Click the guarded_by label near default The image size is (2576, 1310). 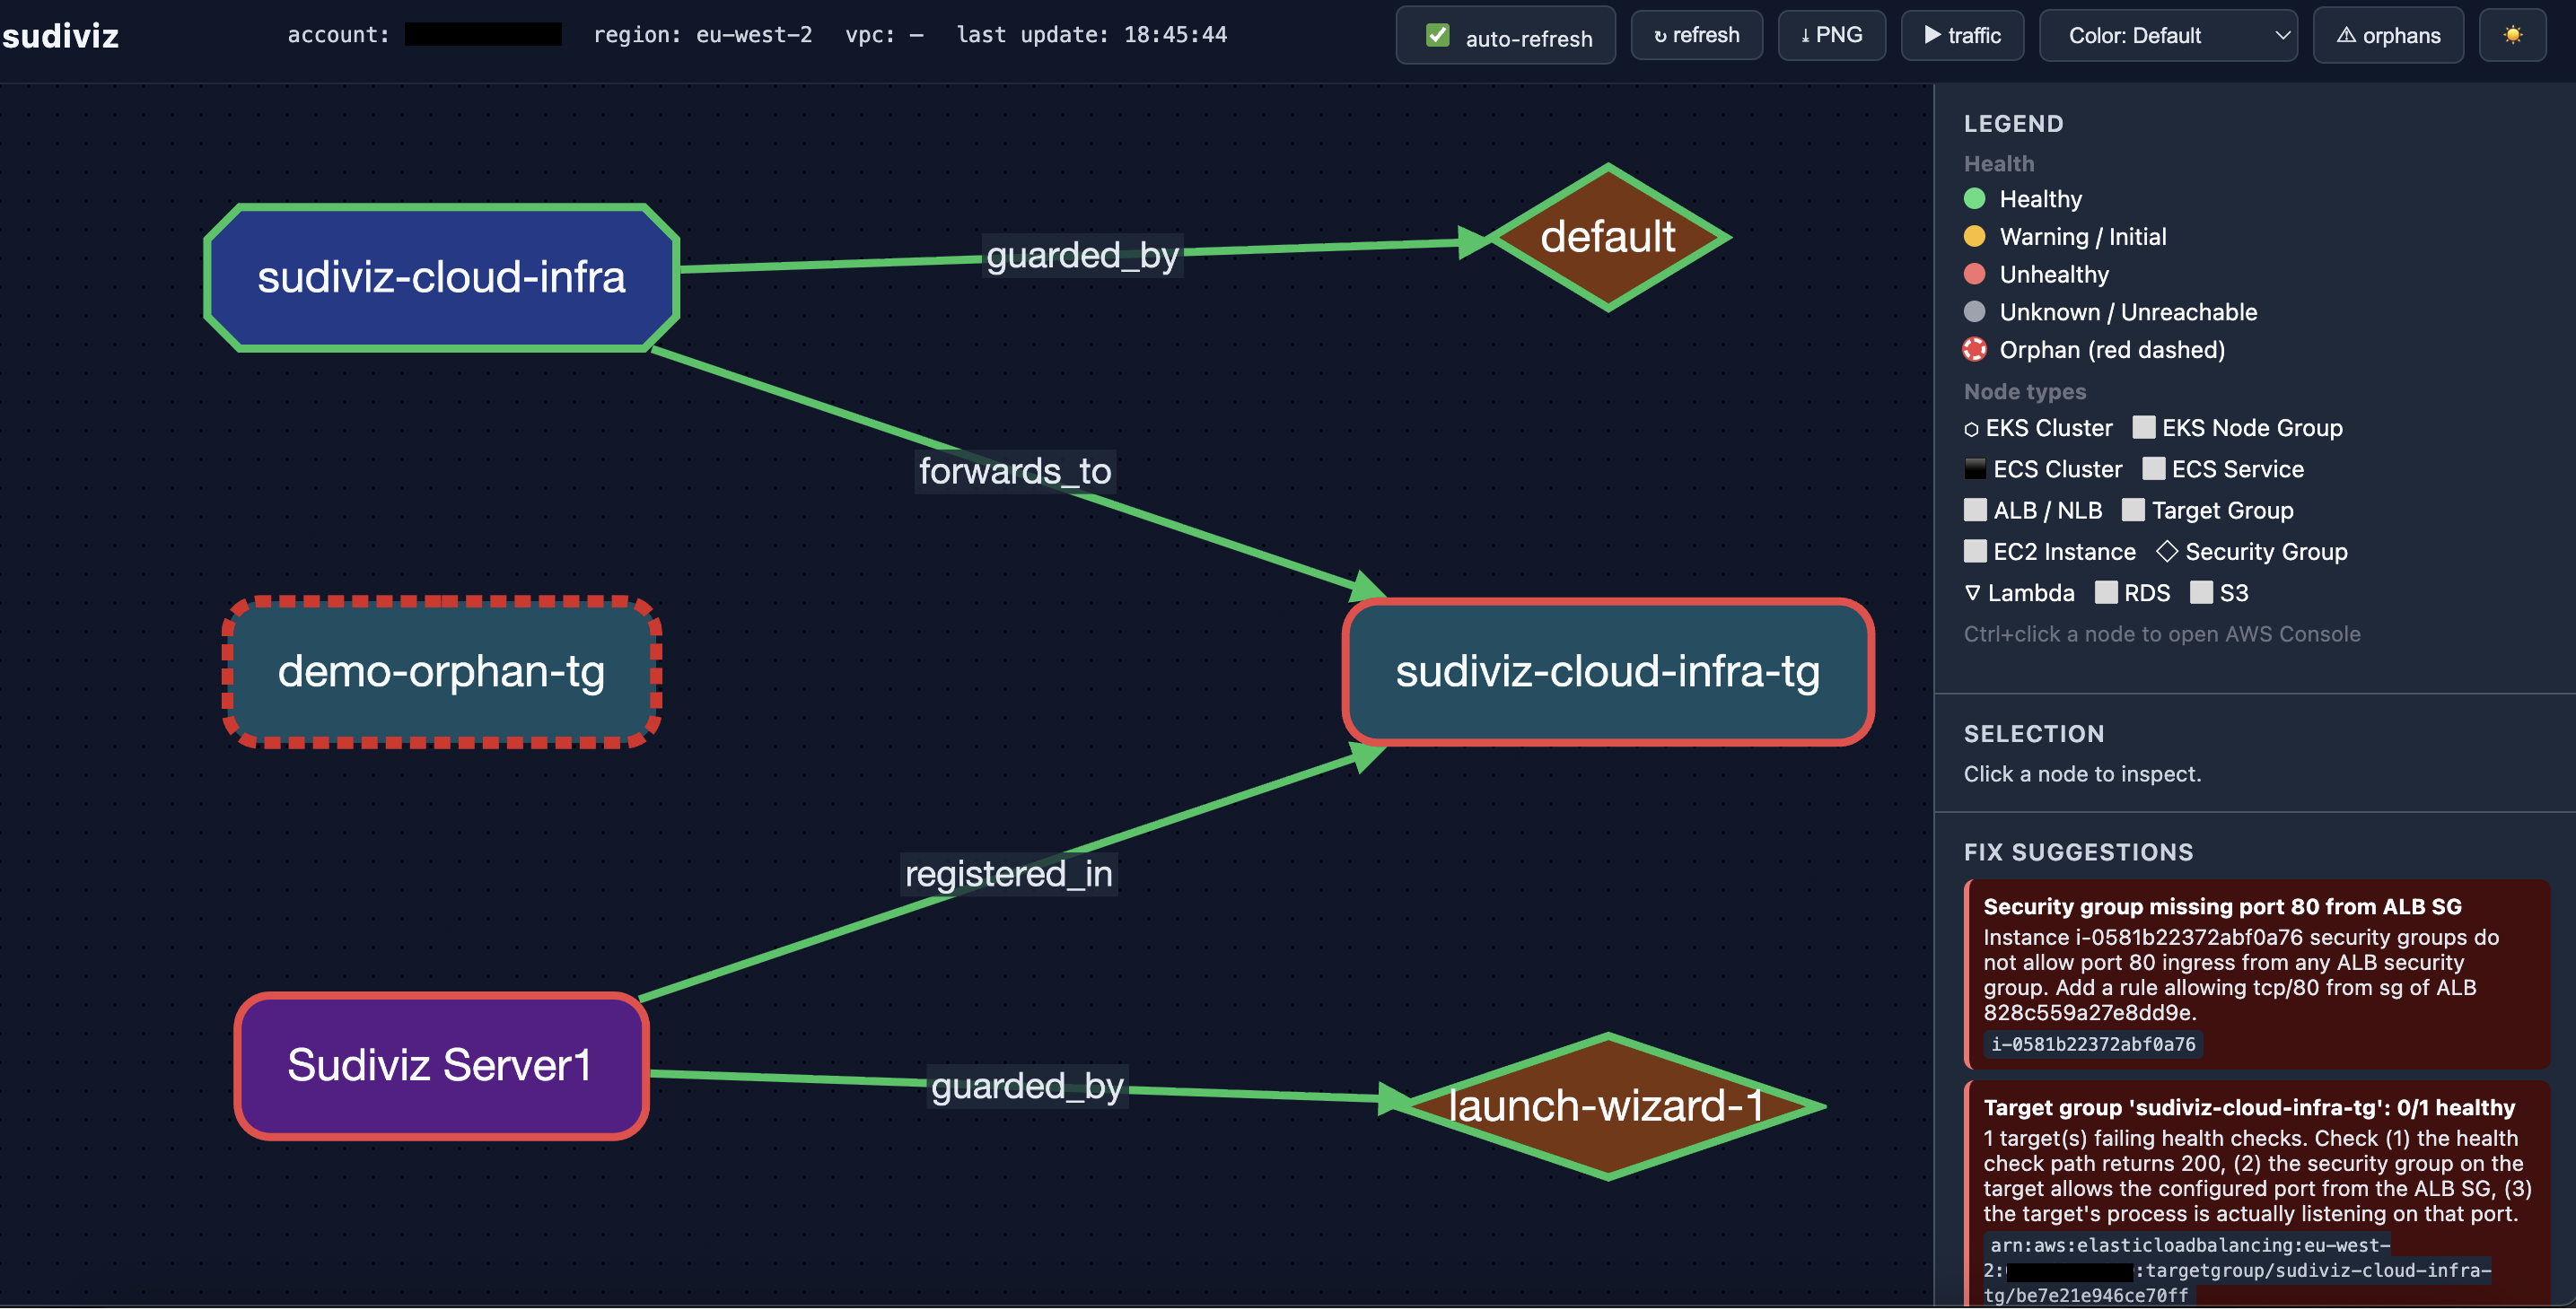1082,256
